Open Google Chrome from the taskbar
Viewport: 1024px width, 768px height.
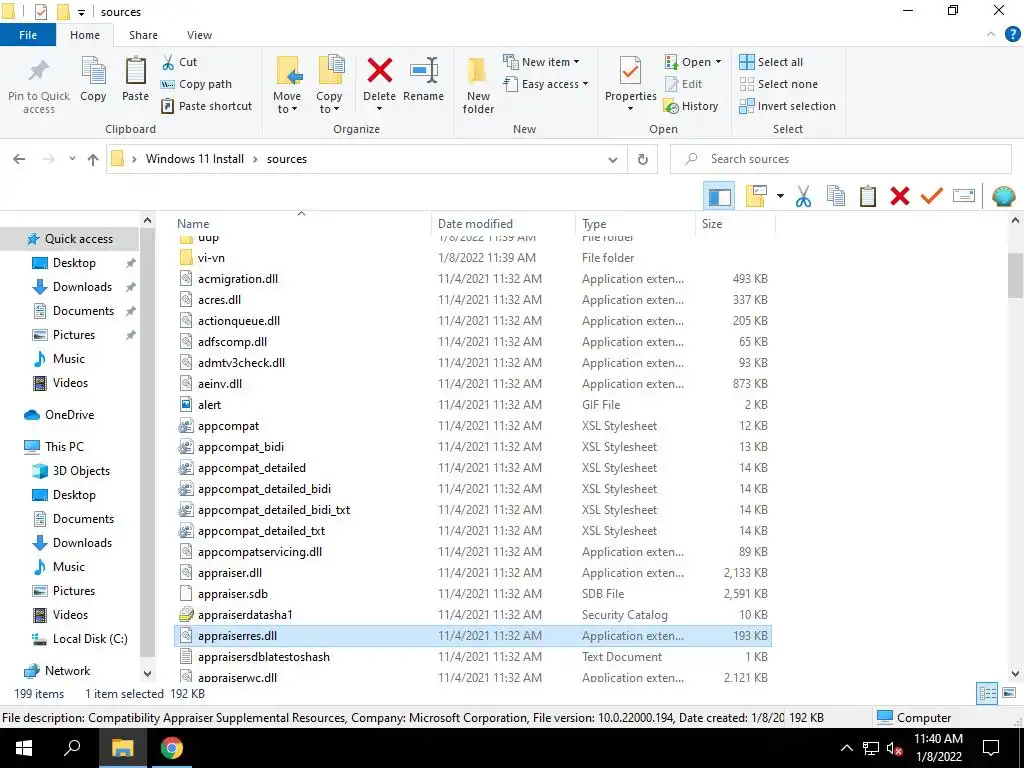point(172,748)
